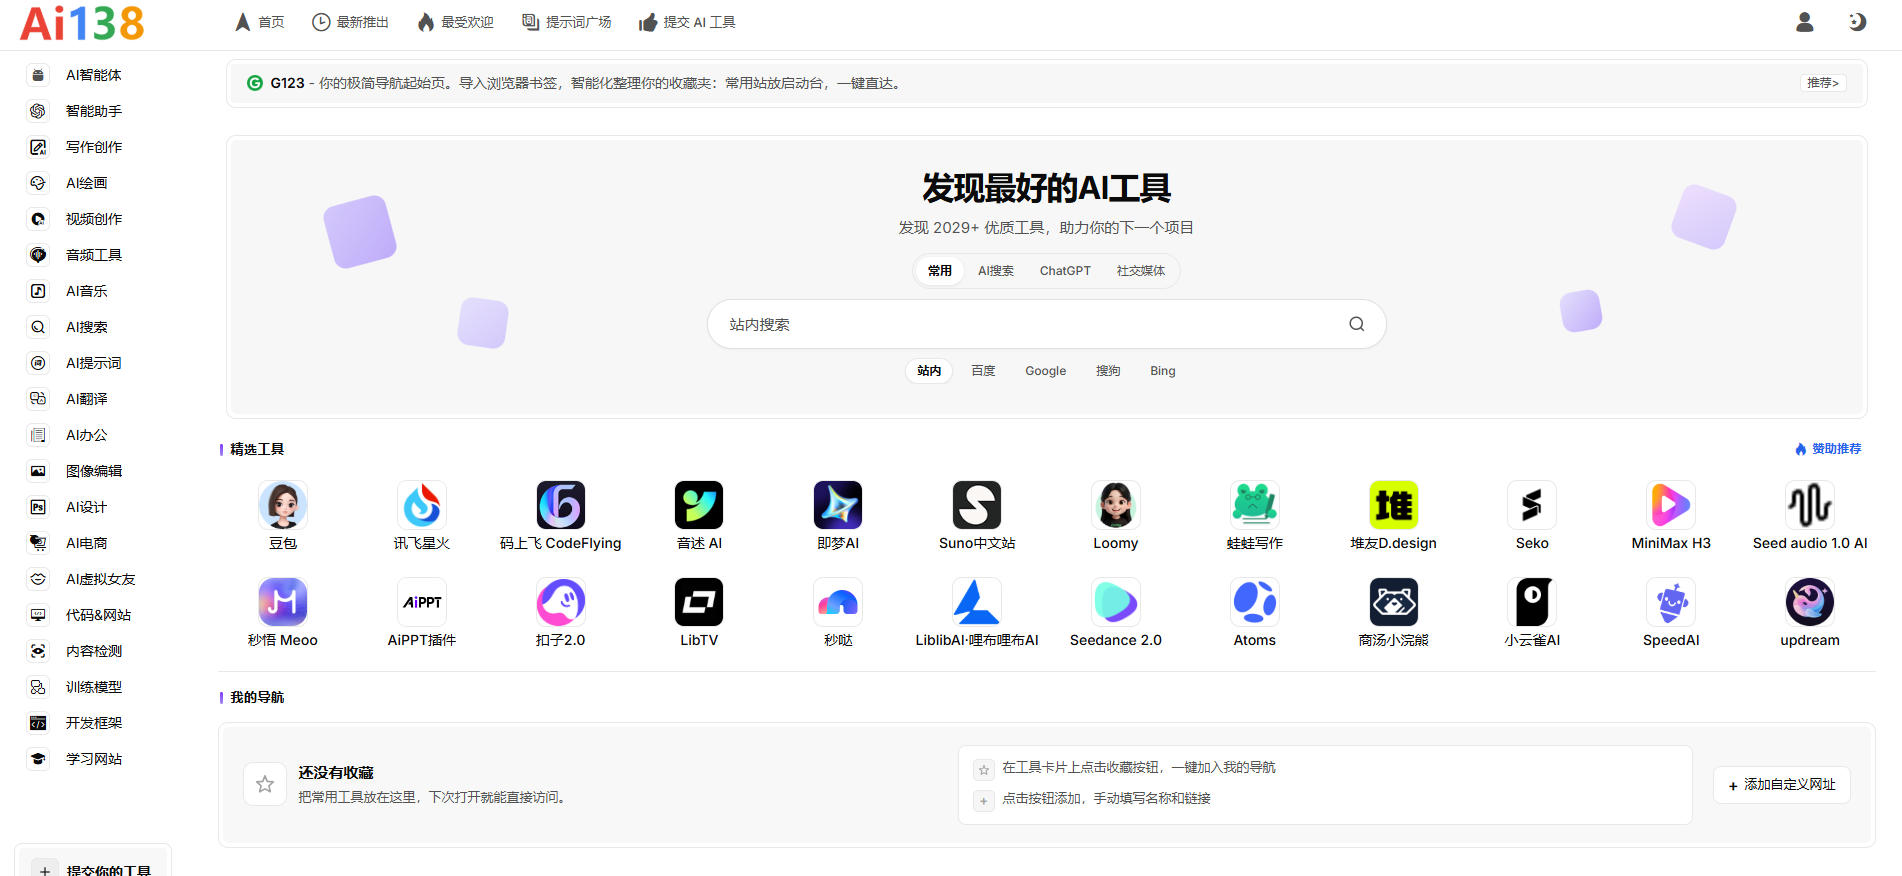The image size is (1902, 876).
Task: Open the Seko tool icon
Action: tap(1532, 505)
